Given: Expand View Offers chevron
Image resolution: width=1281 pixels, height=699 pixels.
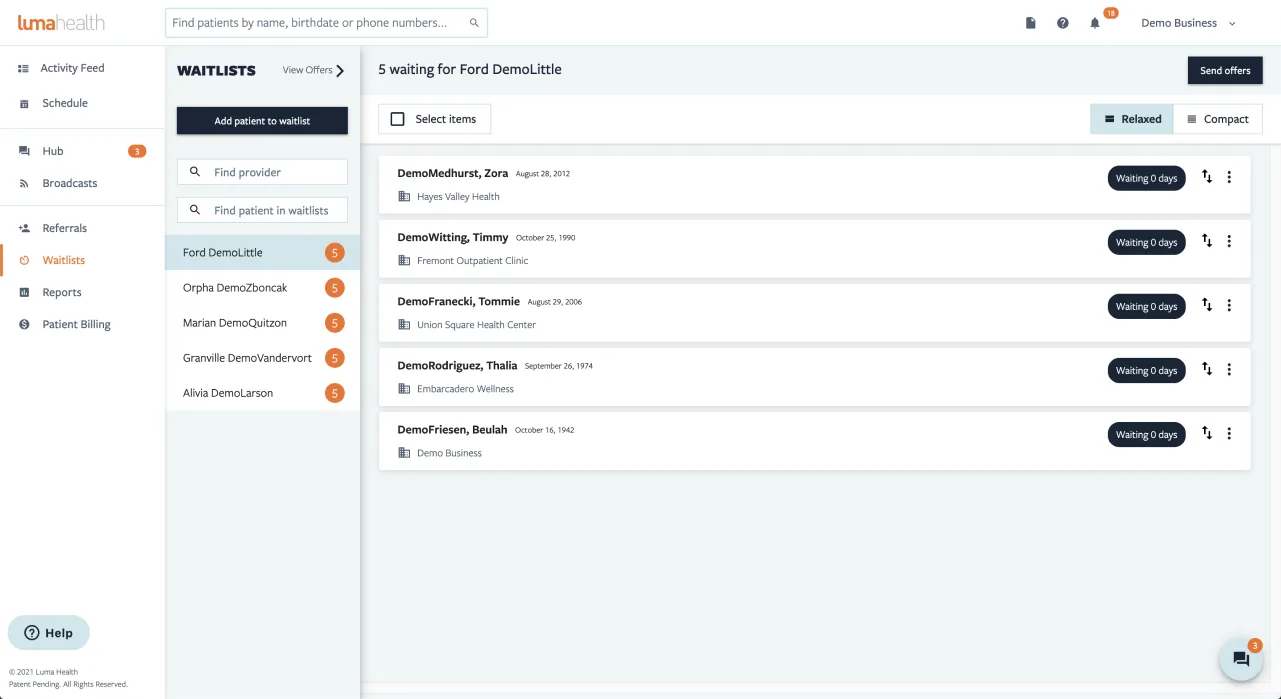Looking at the screenshot, I should pyautogui.click(x=340, y=70).
